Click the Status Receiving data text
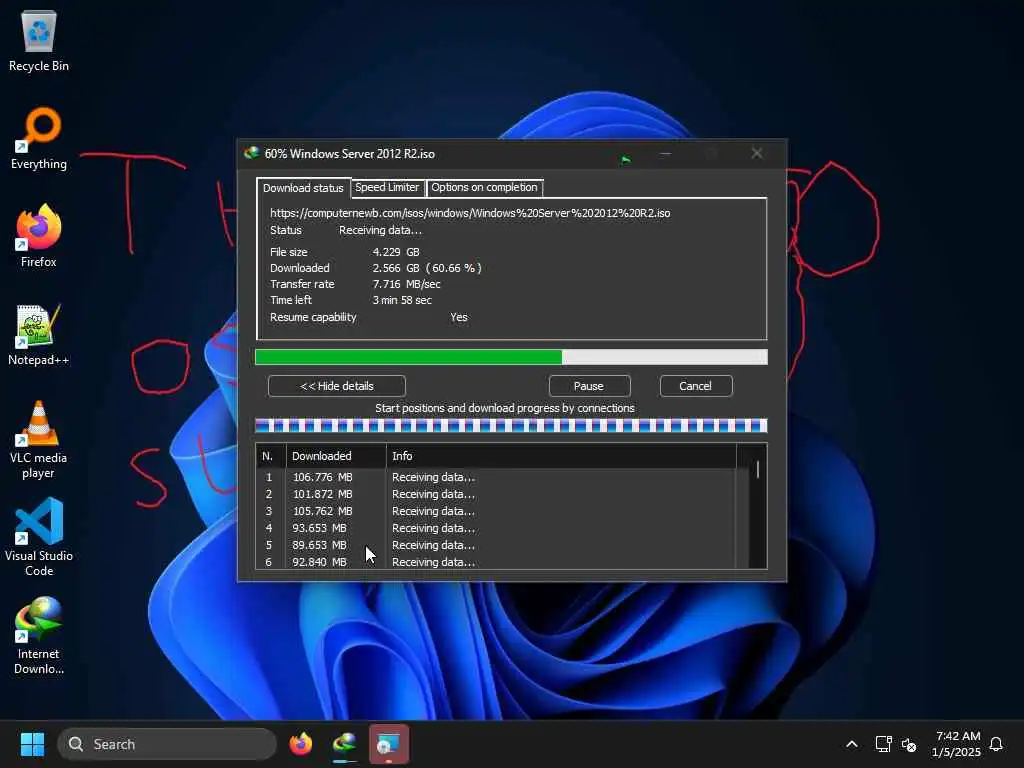 click(x=380, y=231)
